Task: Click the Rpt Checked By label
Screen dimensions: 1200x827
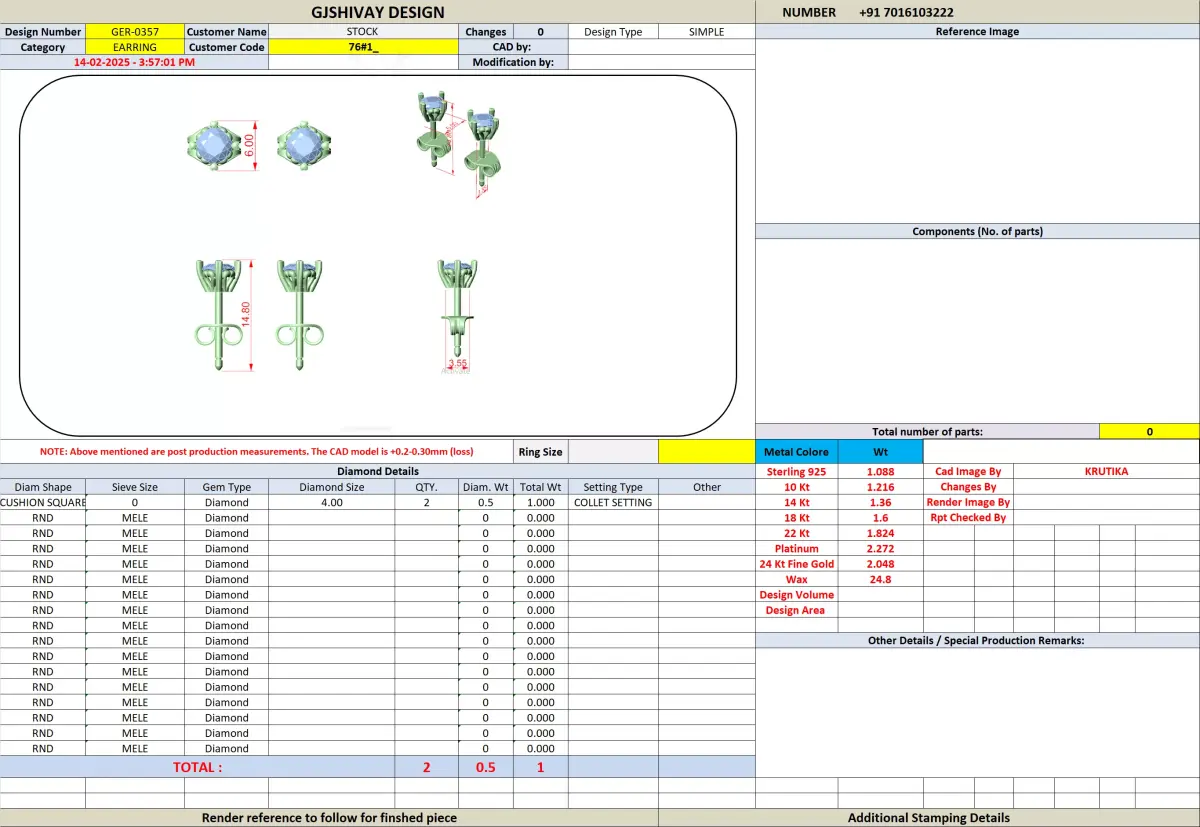Action: [x=968, y=518]
